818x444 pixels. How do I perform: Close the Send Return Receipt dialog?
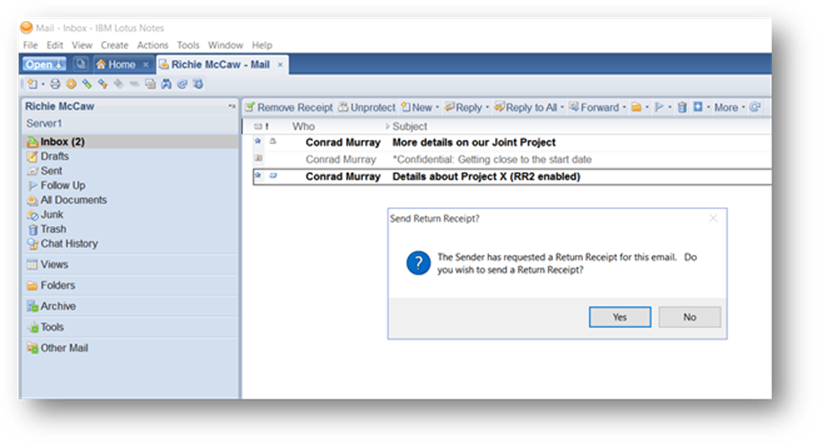(x=713, y=218)
